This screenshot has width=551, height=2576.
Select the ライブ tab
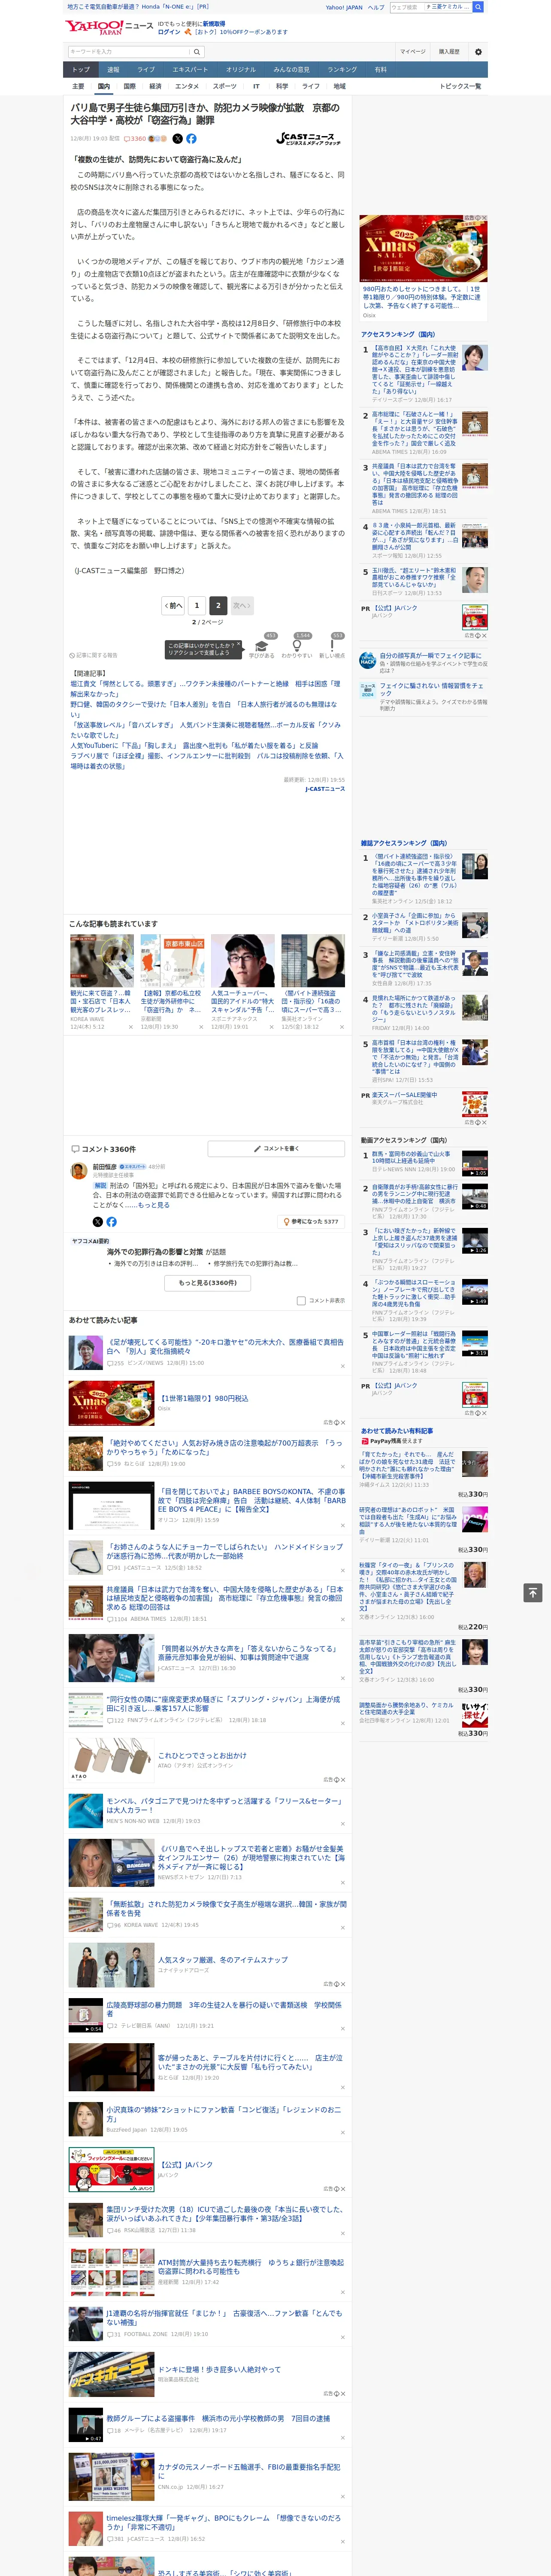pos(146,70)
